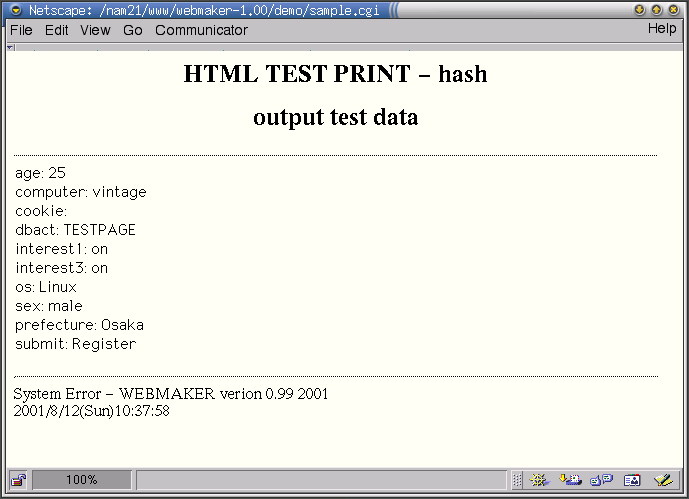The image size is (689, 499).
Task: Open Address Book from the component bar
Action: (x=631, y=480)
